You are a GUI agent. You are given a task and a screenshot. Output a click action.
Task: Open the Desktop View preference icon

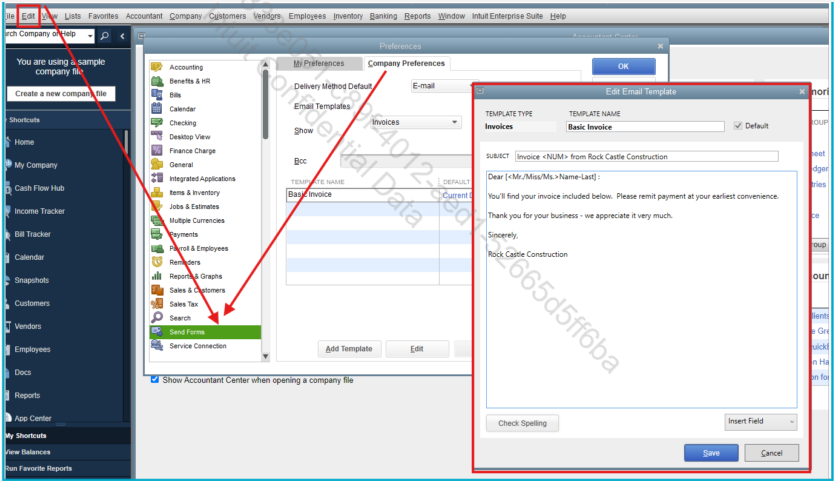157,136
